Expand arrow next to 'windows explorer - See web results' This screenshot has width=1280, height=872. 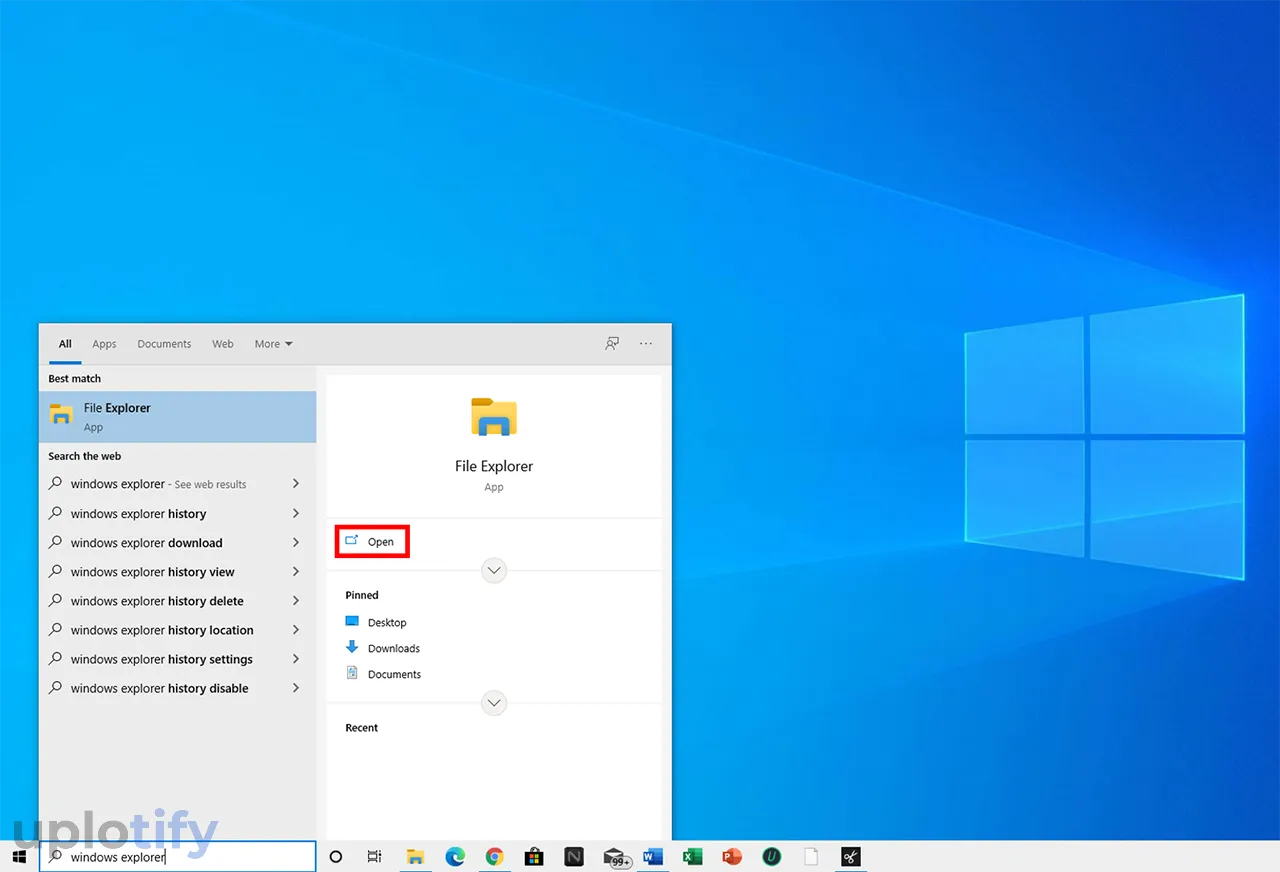pyautogui.click(x=296, y=484)
